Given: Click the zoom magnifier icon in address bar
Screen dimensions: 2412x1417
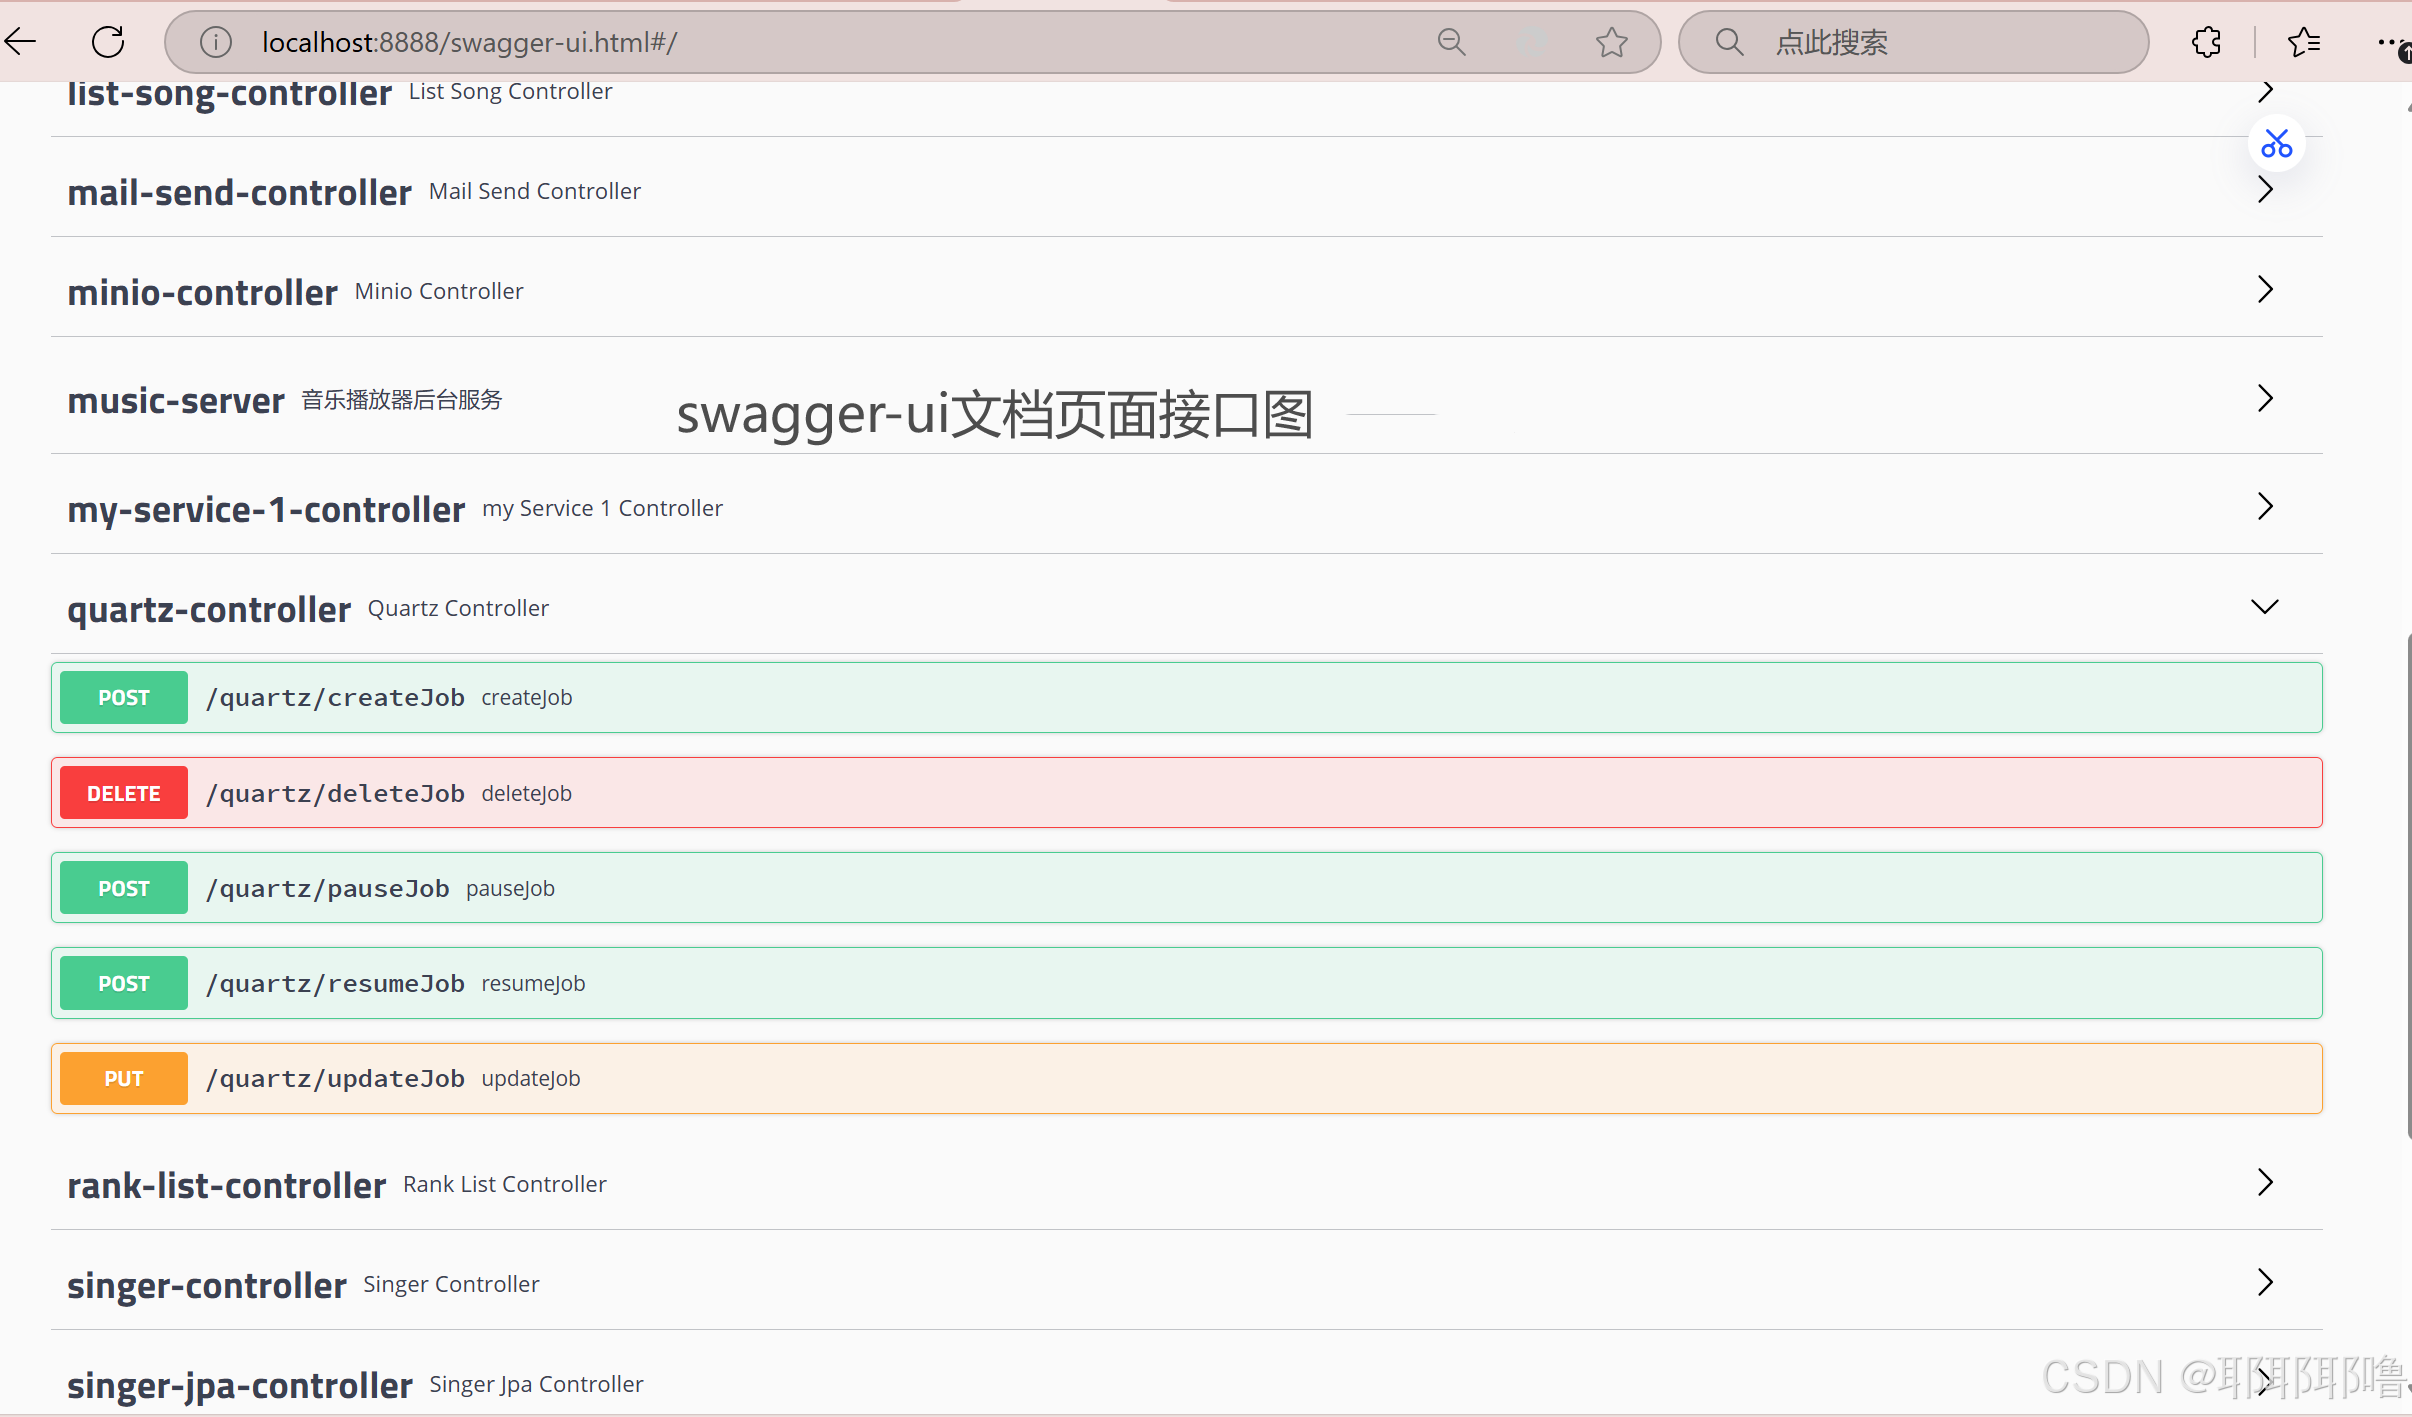Looking at the screenshot, I should point(1451,42).
